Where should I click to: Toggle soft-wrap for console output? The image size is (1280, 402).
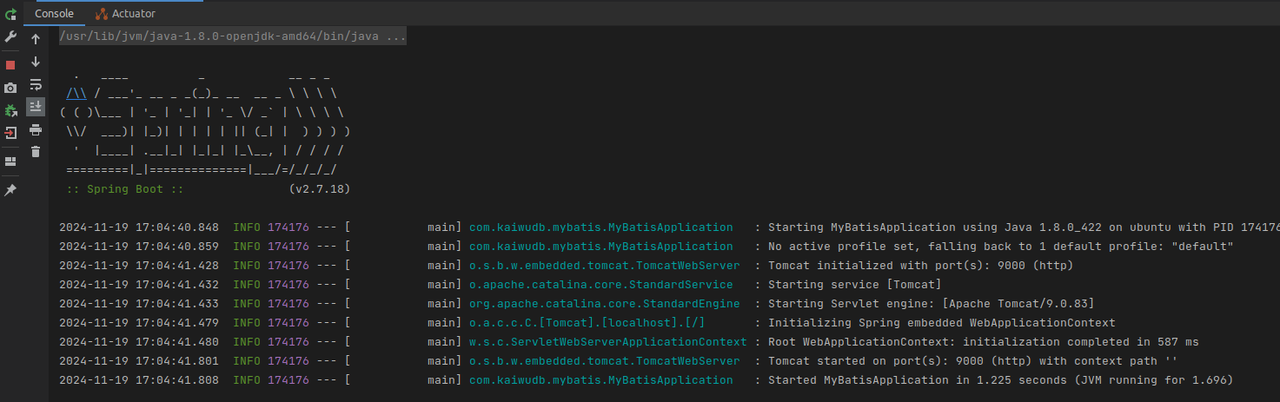(x=36, y=84)
